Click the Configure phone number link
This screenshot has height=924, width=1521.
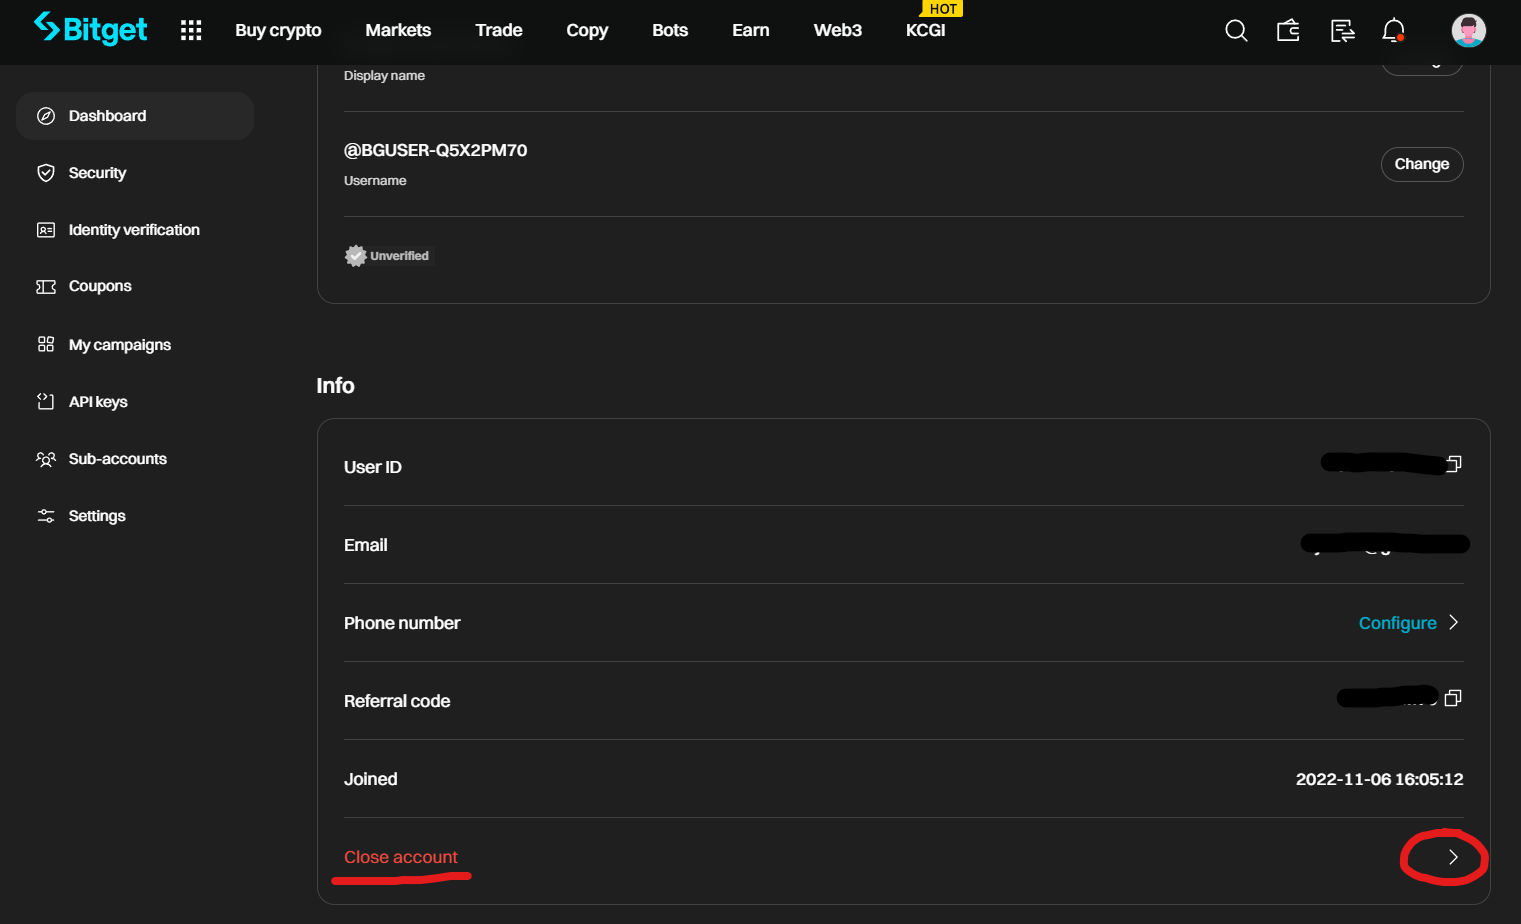(x=1397, y=623)
